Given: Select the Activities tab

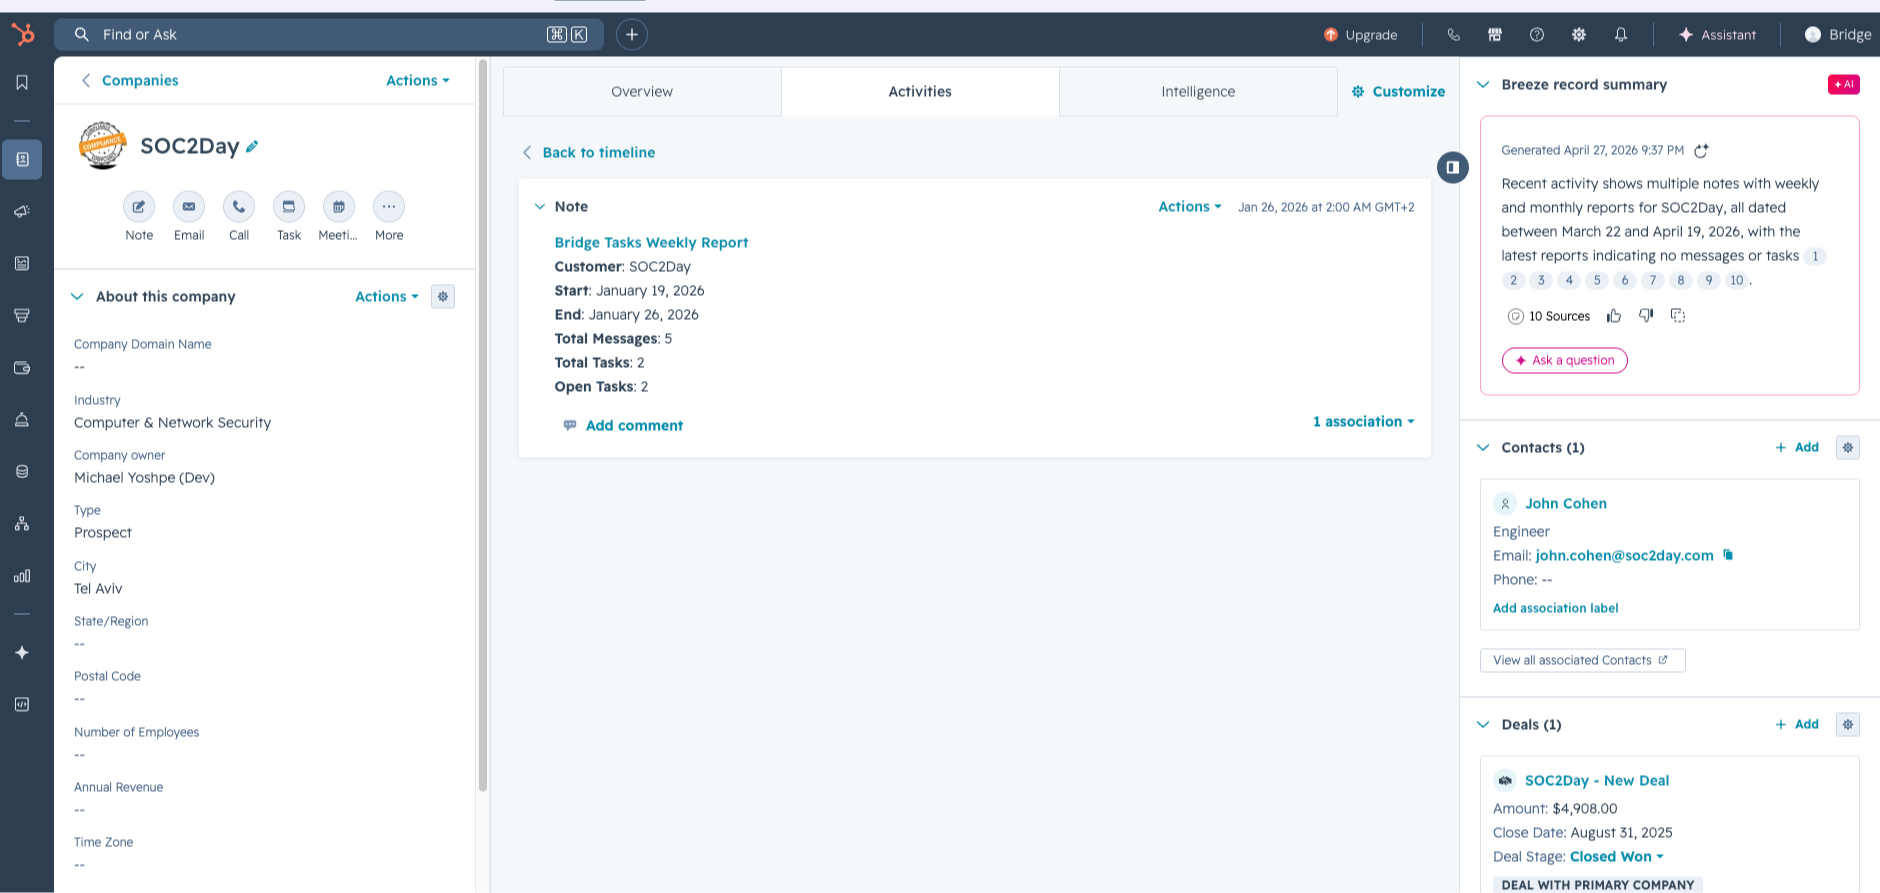Looking at the screenshot, I should [x=920, y=91].
